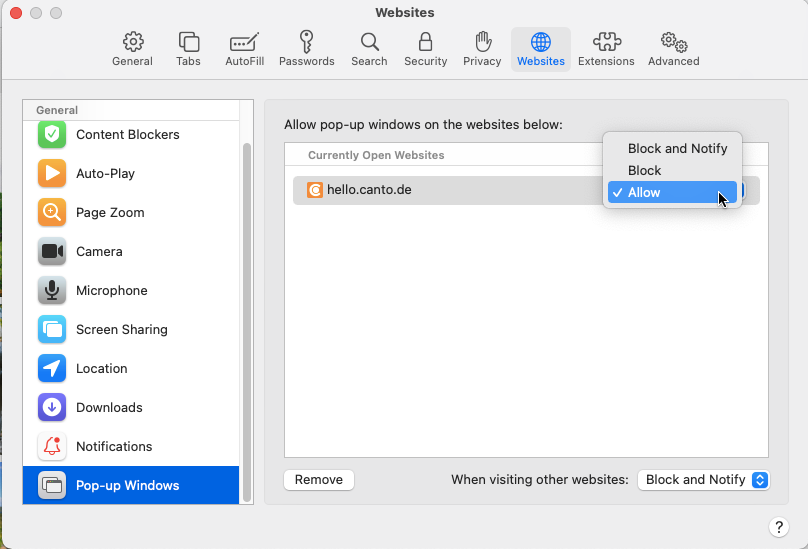Close the Websites preferences window
This screenshot has width=808, height=549.
pos(16,13)
